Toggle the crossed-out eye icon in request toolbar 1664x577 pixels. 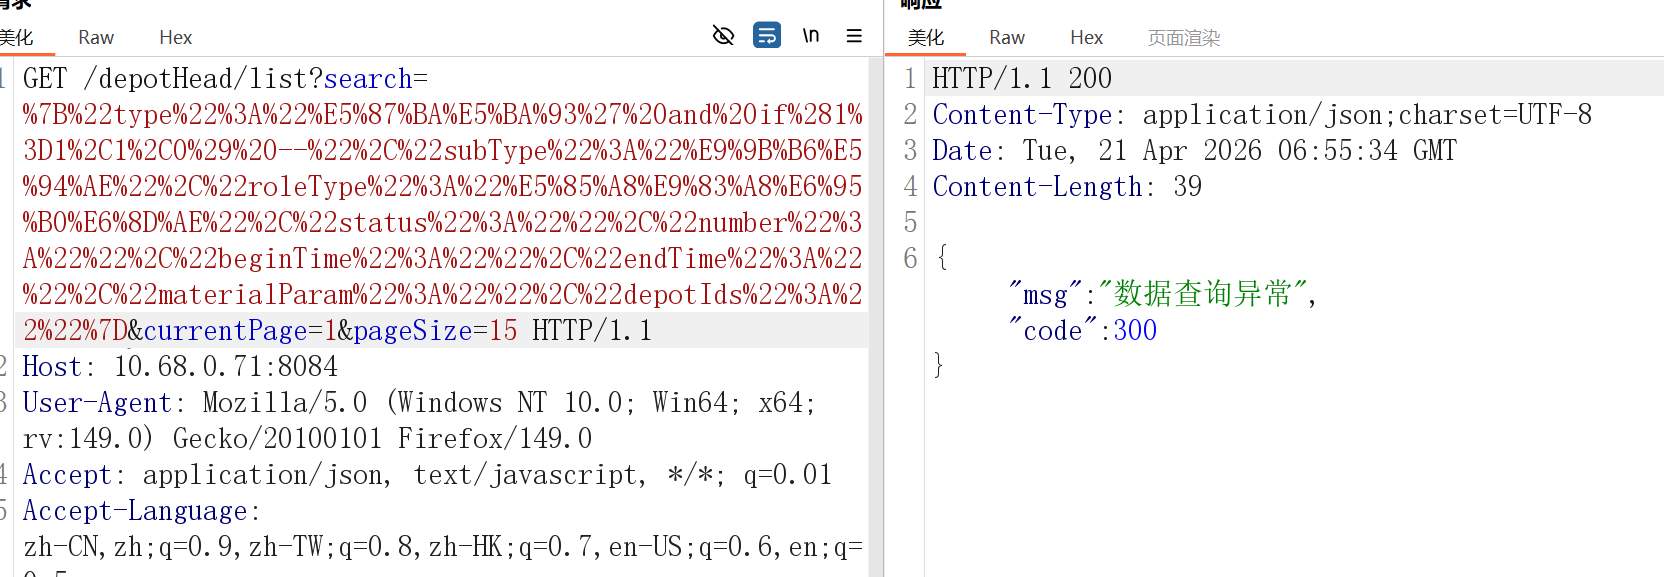[x=723, y=36]
